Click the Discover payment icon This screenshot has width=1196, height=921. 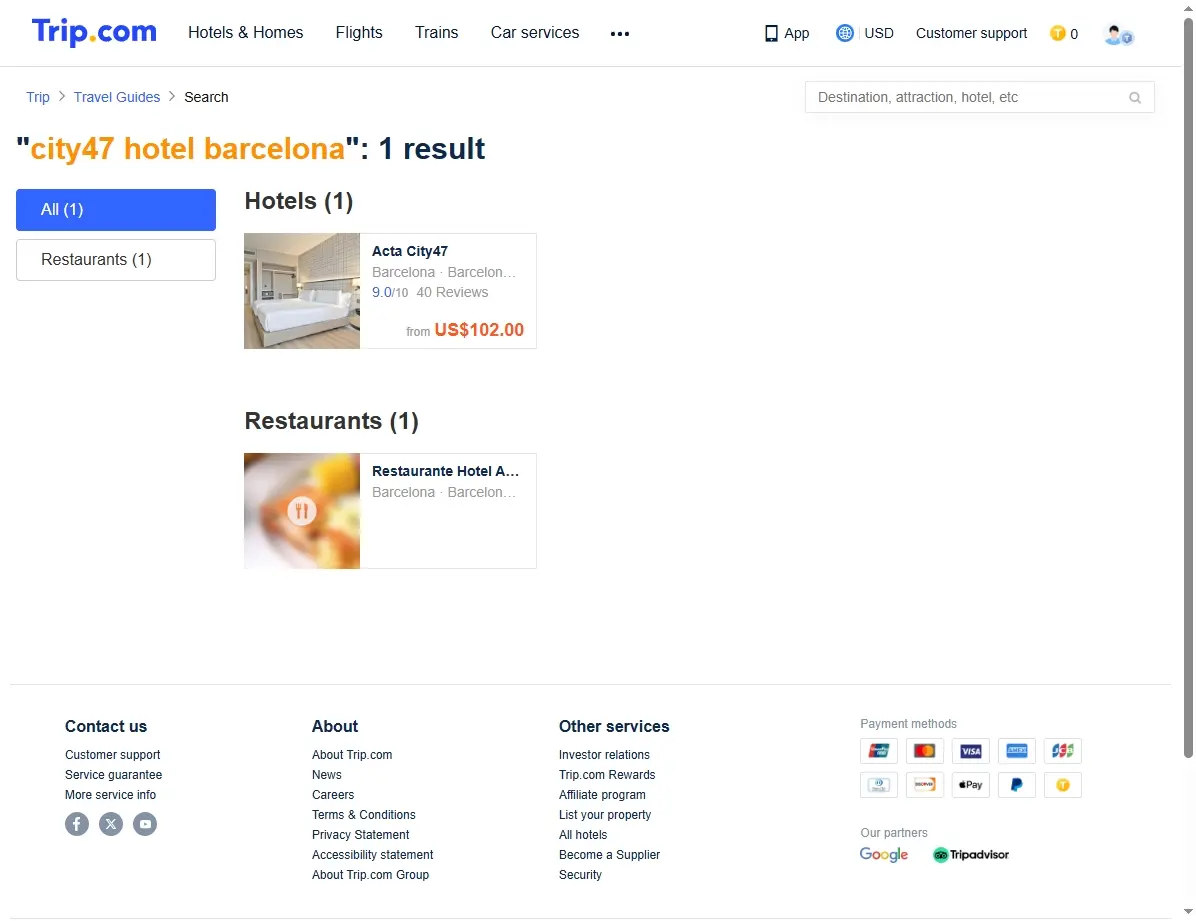click(x=924, y=784)
